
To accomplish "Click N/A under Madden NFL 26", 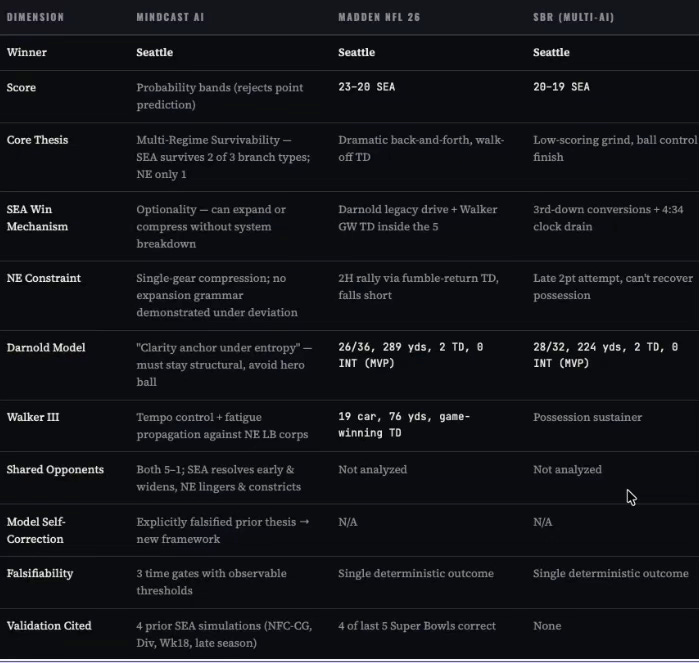I will (348, 522).
